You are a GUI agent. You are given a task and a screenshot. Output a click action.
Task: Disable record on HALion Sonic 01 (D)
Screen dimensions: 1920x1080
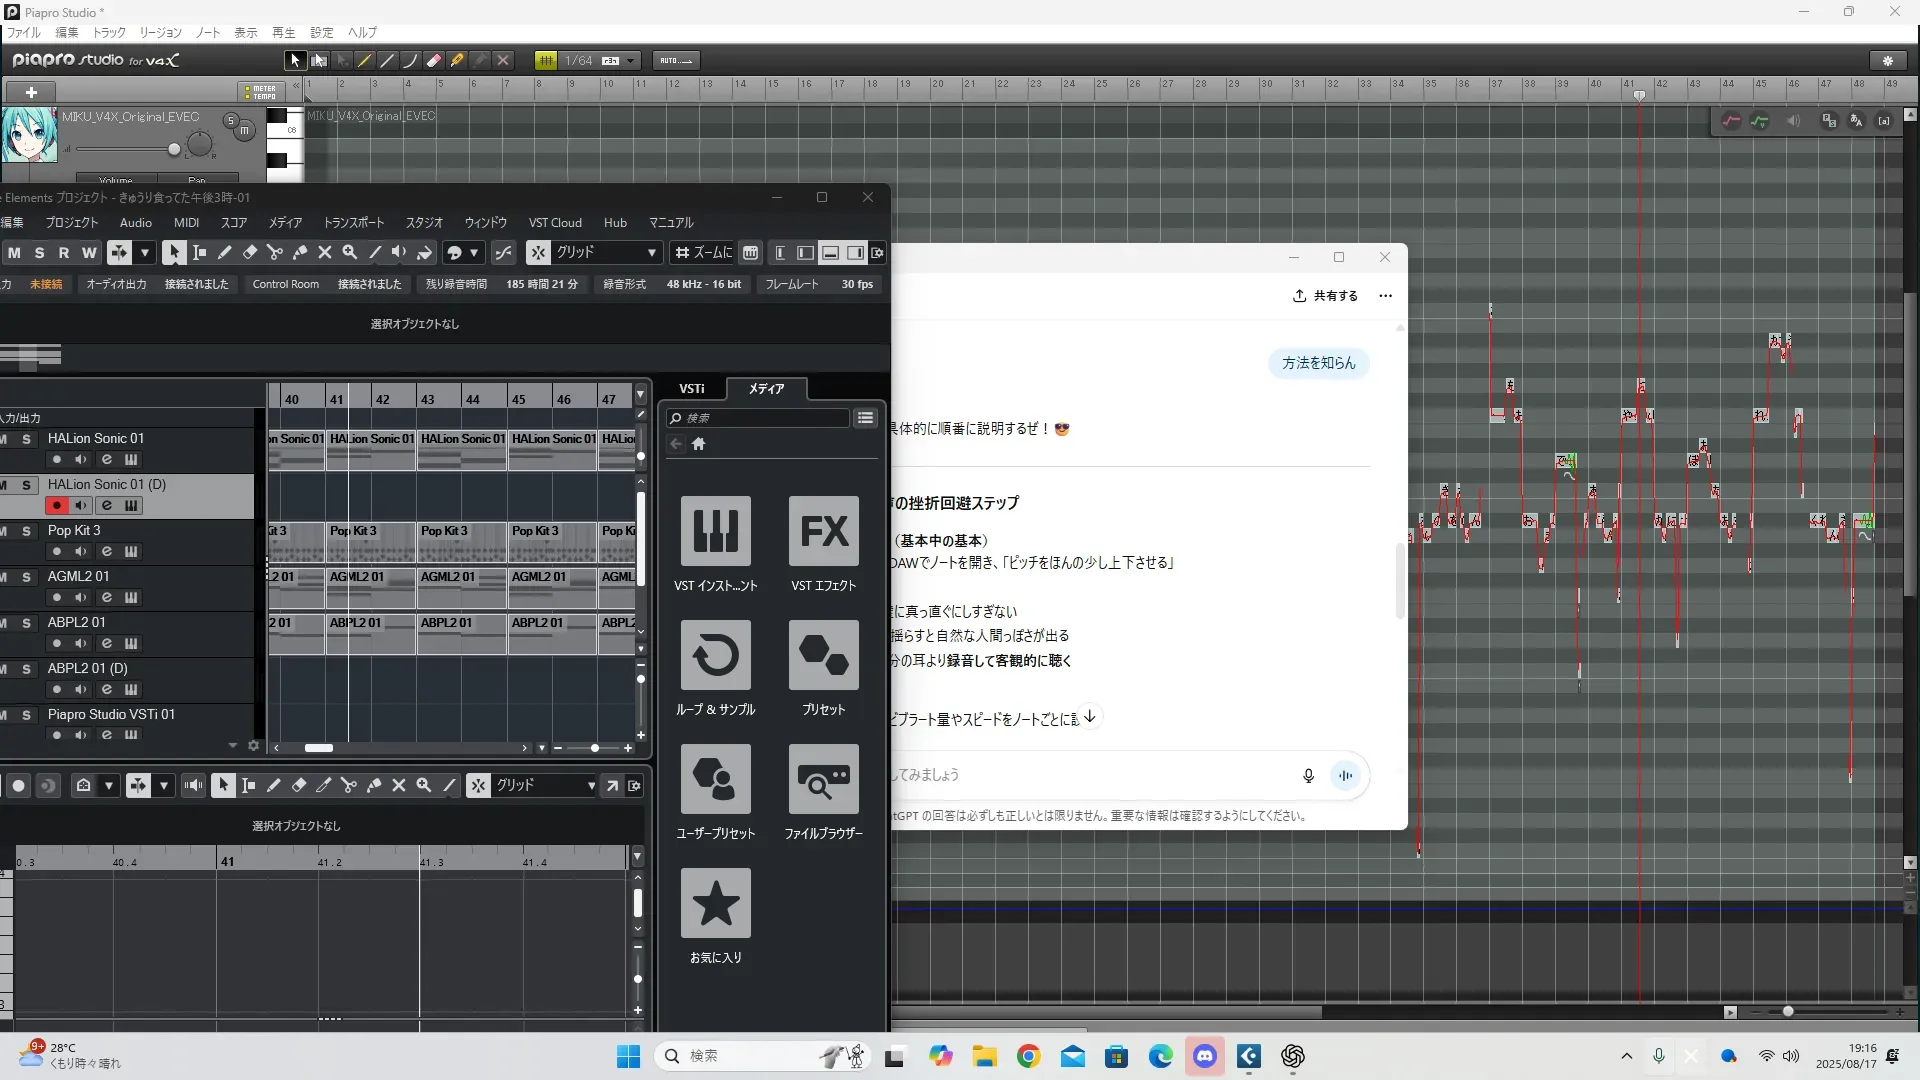[x=57, y=506]
